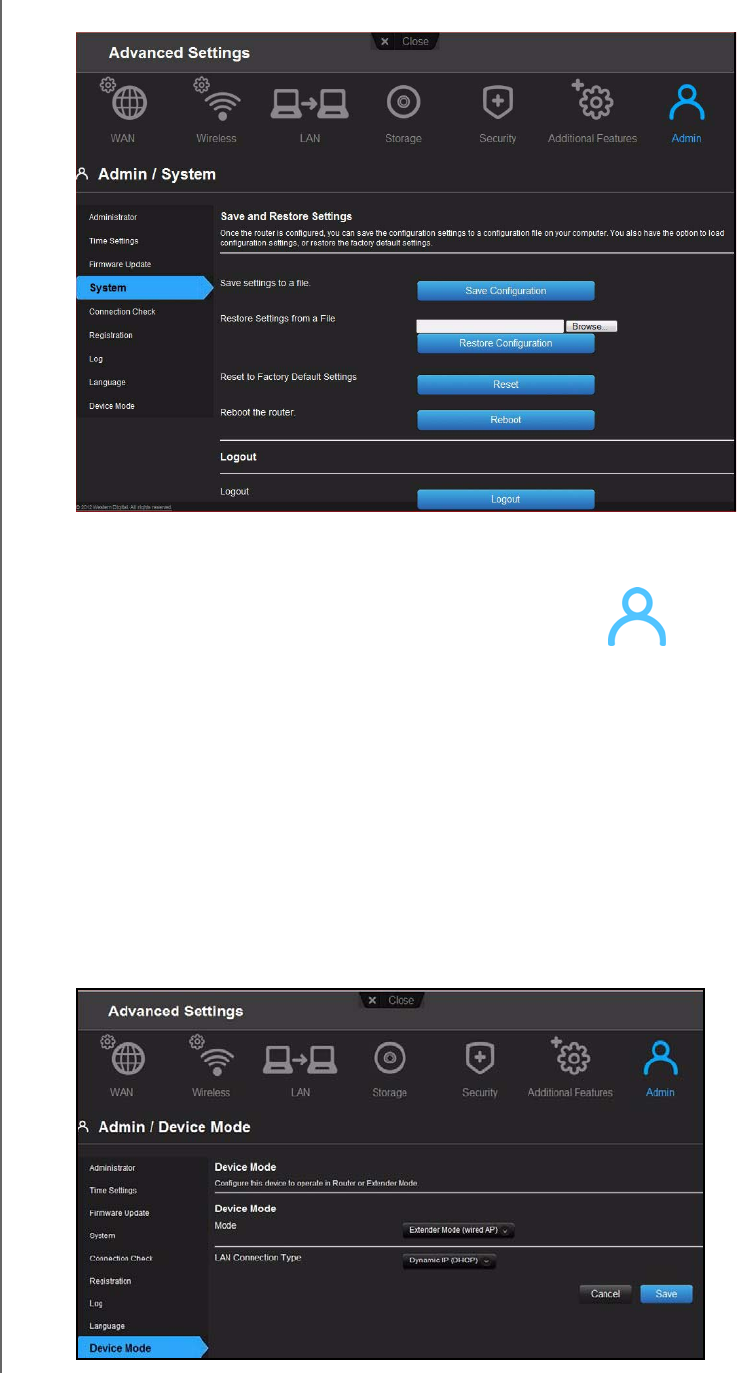Open LAN icon in Admin / System window

pyautogui.click(x=310, y=102)
